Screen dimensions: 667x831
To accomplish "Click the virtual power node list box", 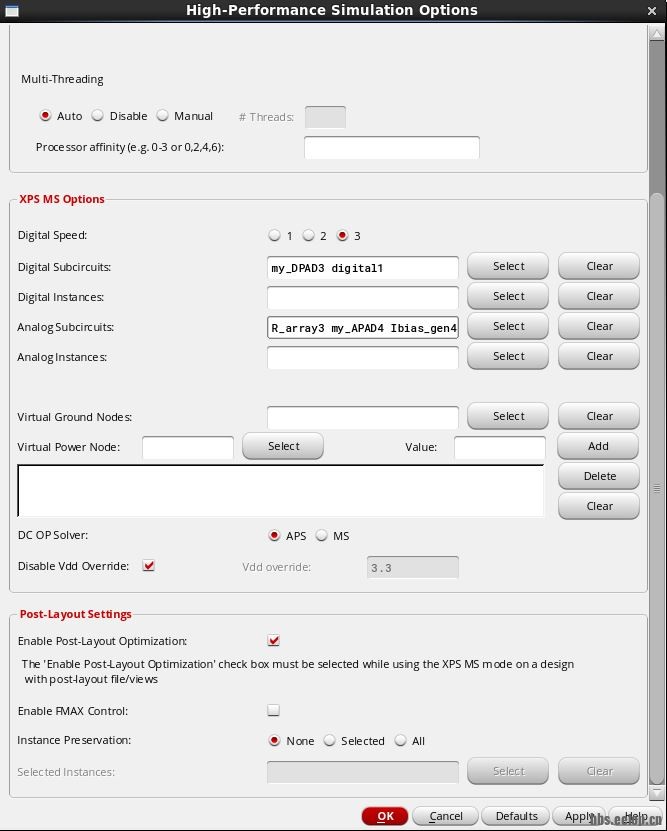I will [x=281, y=491].
